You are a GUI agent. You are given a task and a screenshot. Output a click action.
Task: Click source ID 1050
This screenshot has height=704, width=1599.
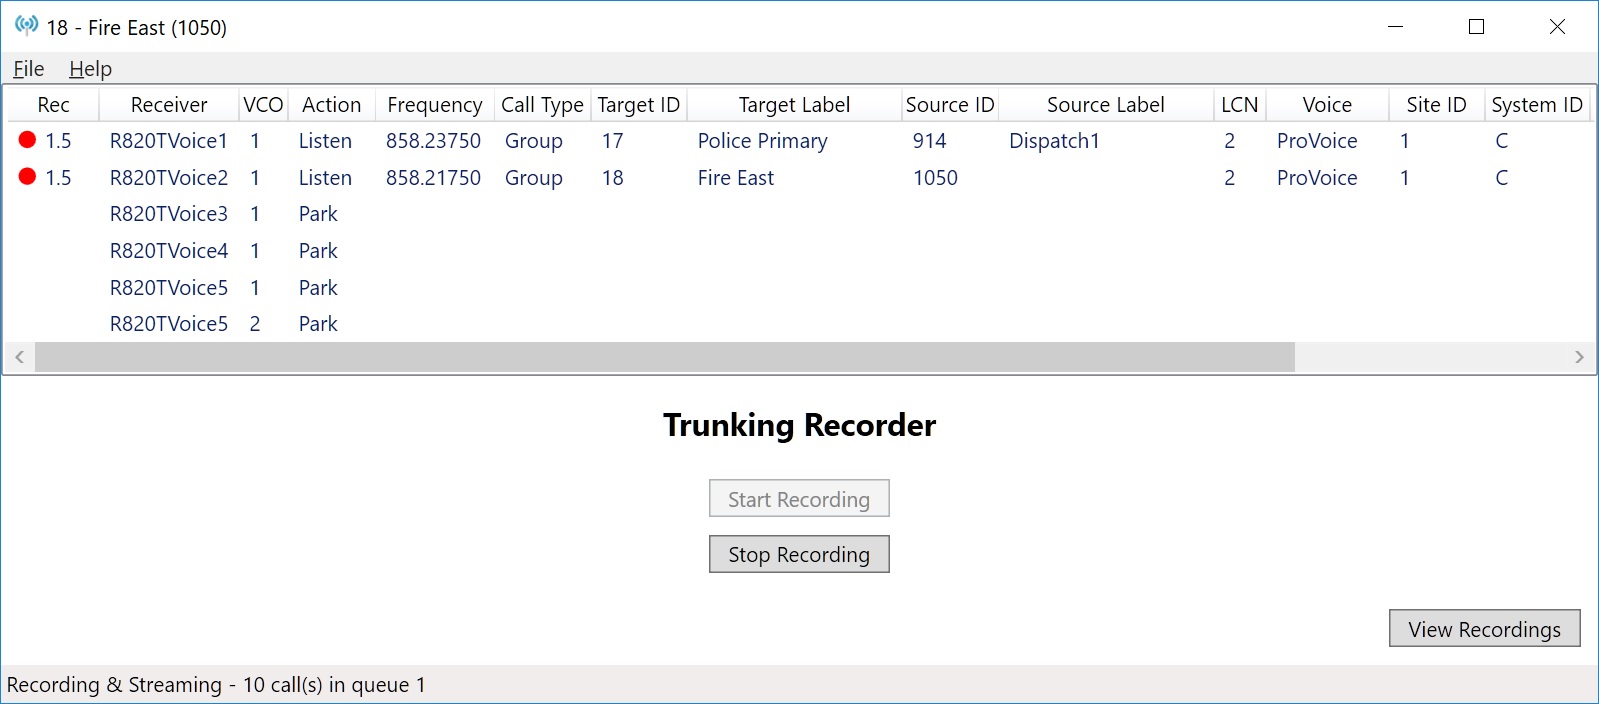coord(935,178)
